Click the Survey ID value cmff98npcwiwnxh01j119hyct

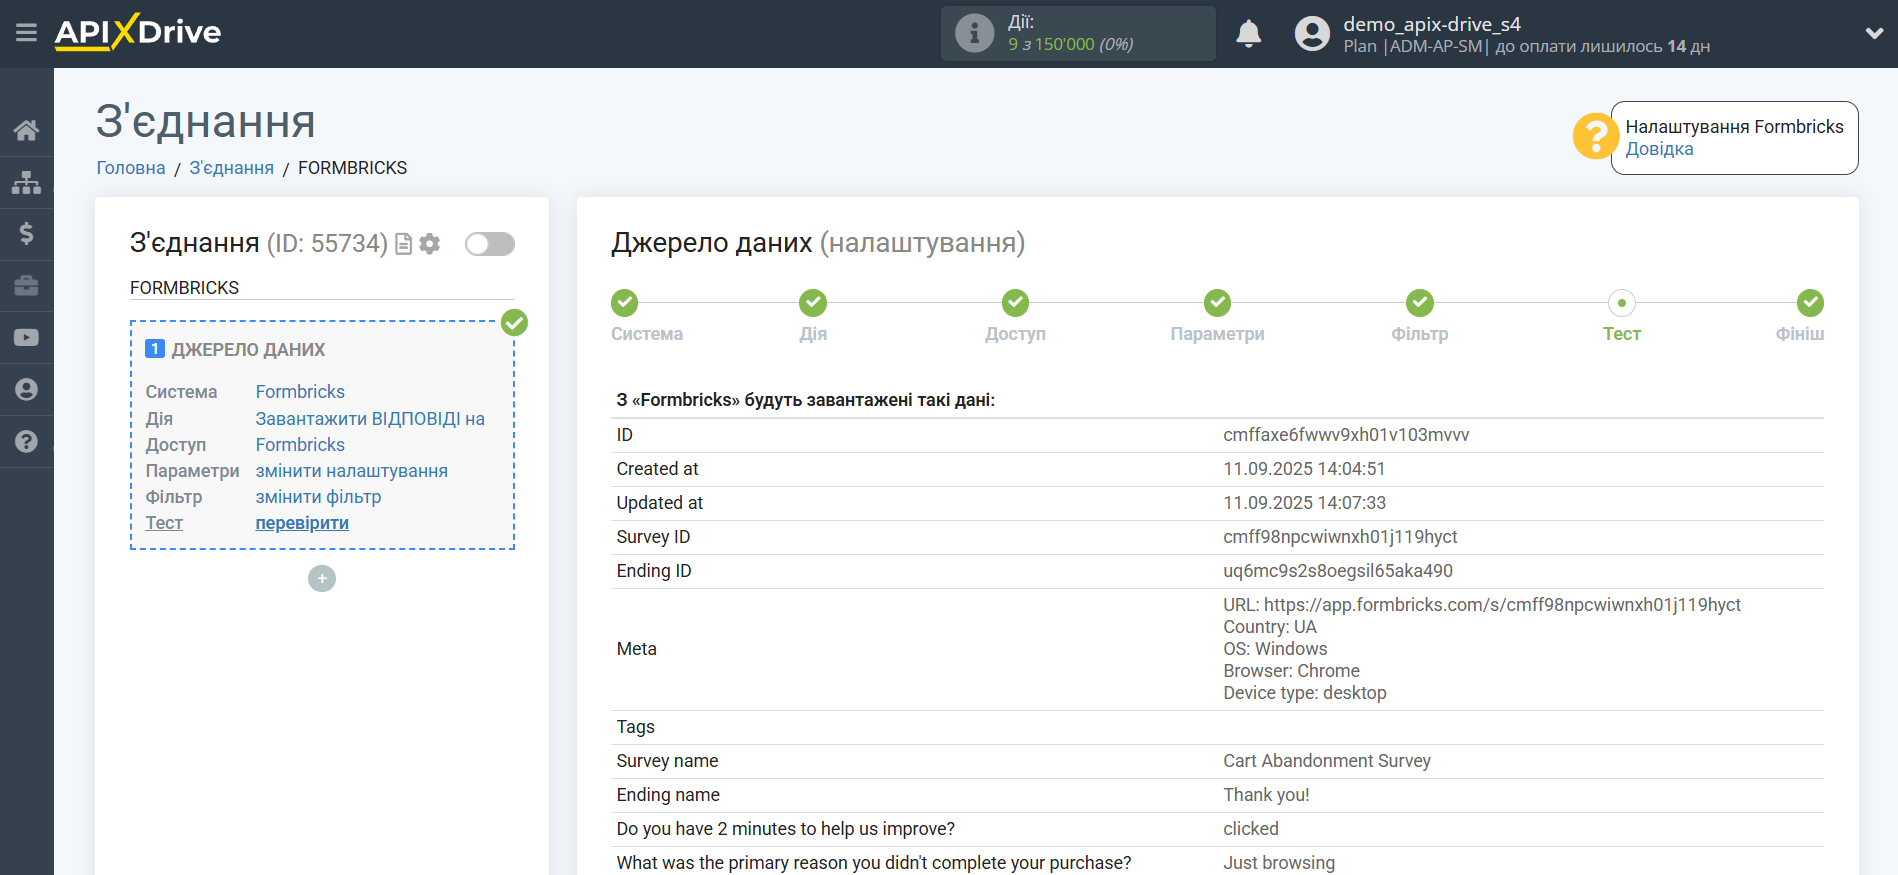(1340, 537)
